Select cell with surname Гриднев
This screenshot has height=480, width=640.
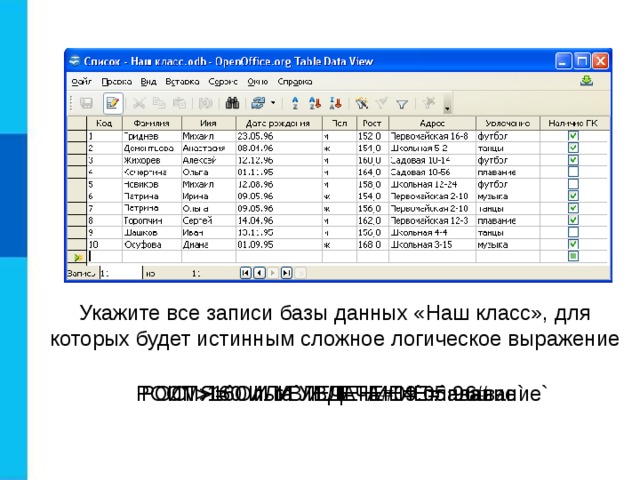152,136
